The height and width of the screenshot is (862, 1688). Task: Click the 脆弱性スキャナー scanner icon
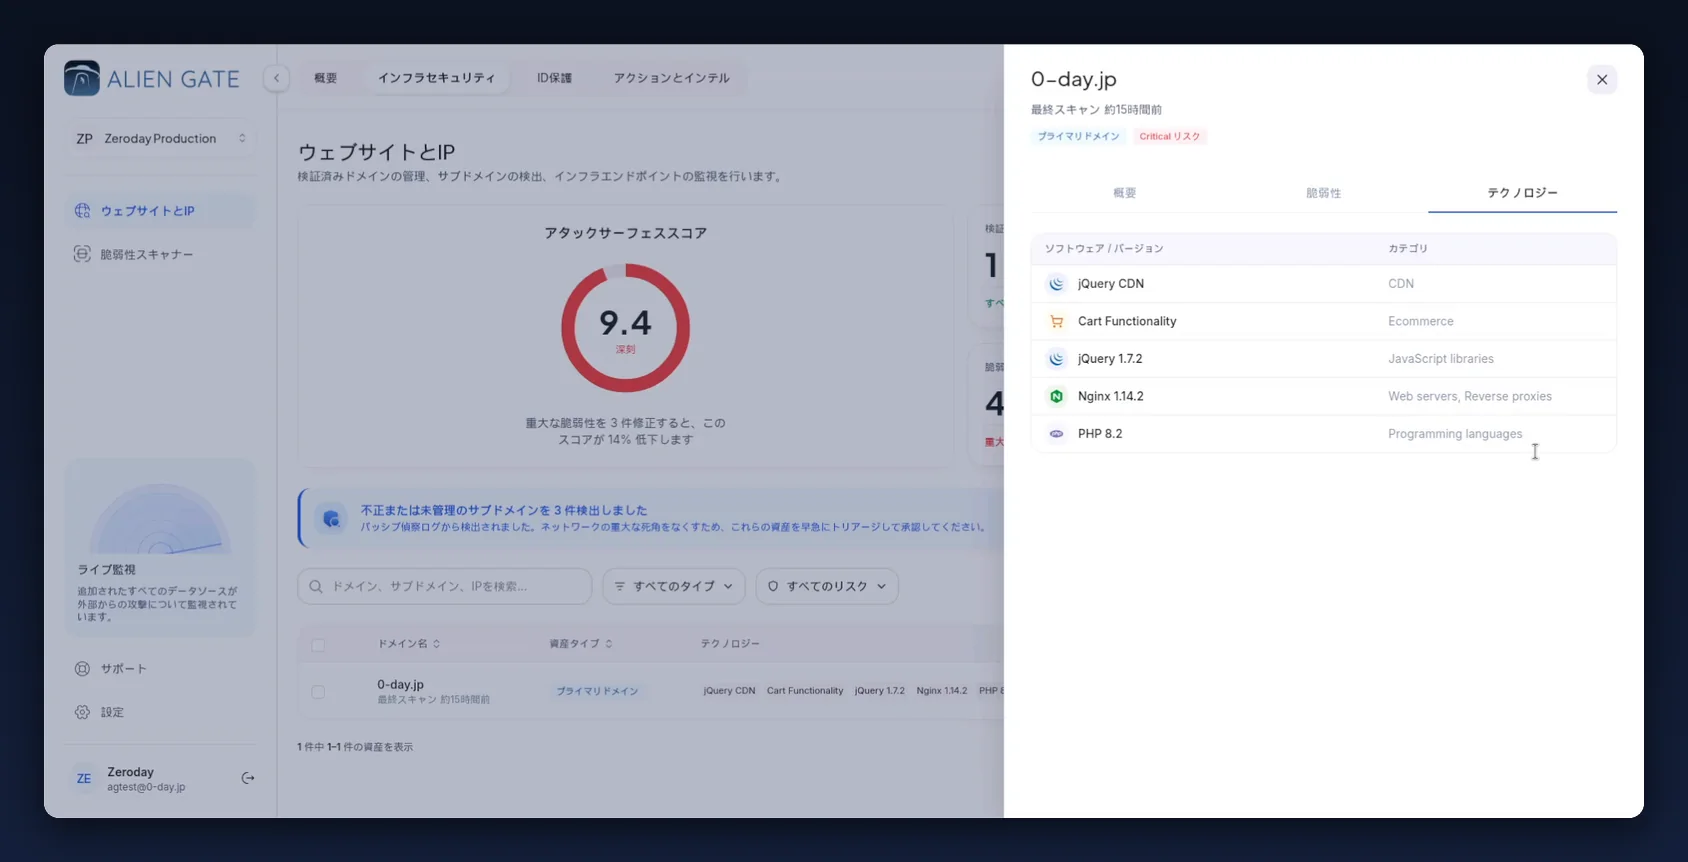82,254
